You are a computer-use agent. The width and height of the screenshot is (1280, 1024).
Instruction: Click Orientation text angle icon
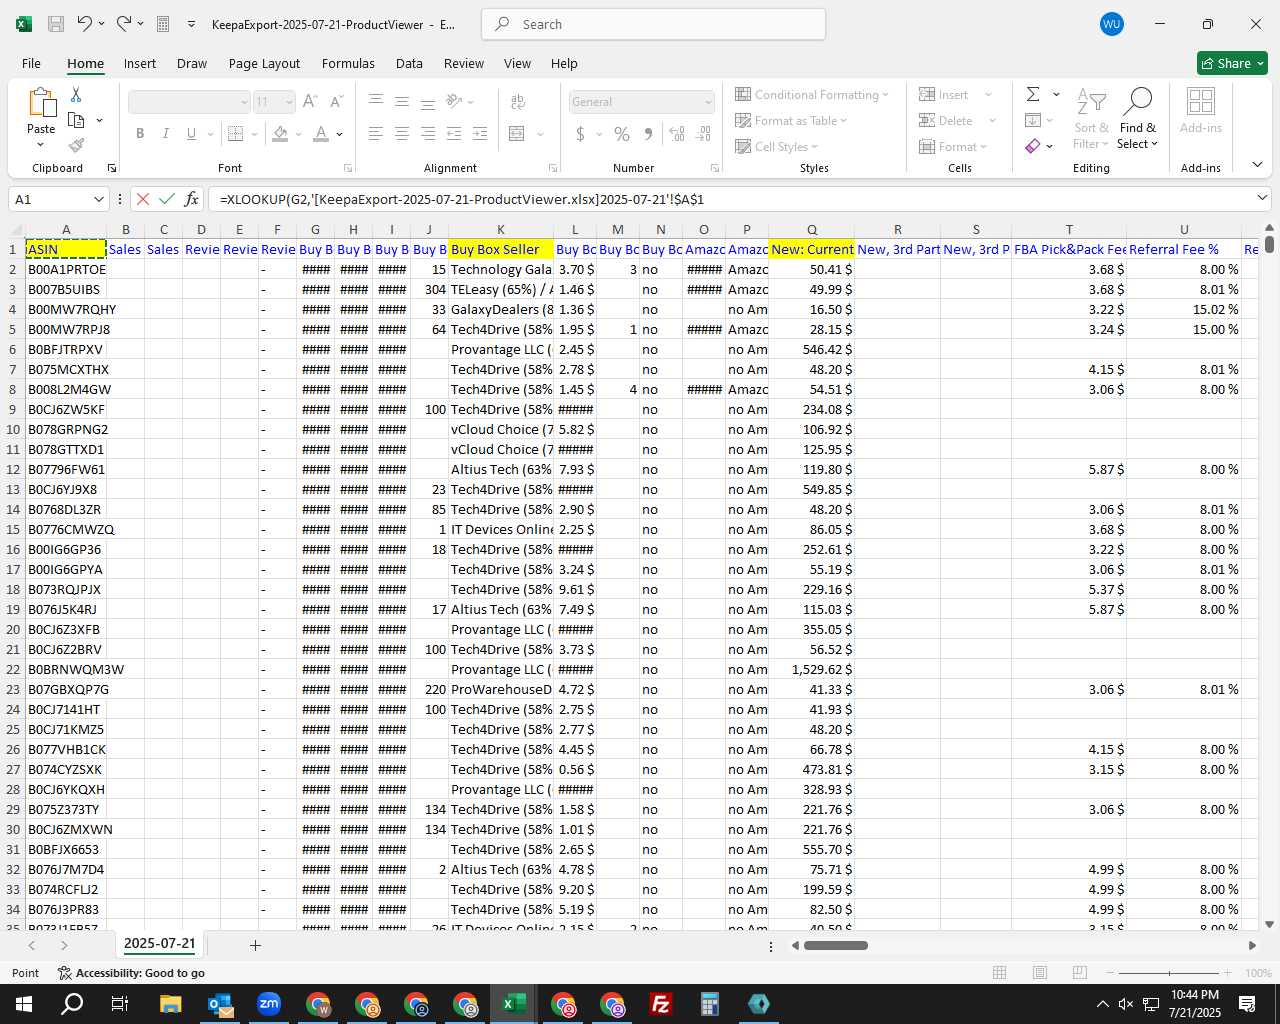pyautogui.click(x=454, y=102)
